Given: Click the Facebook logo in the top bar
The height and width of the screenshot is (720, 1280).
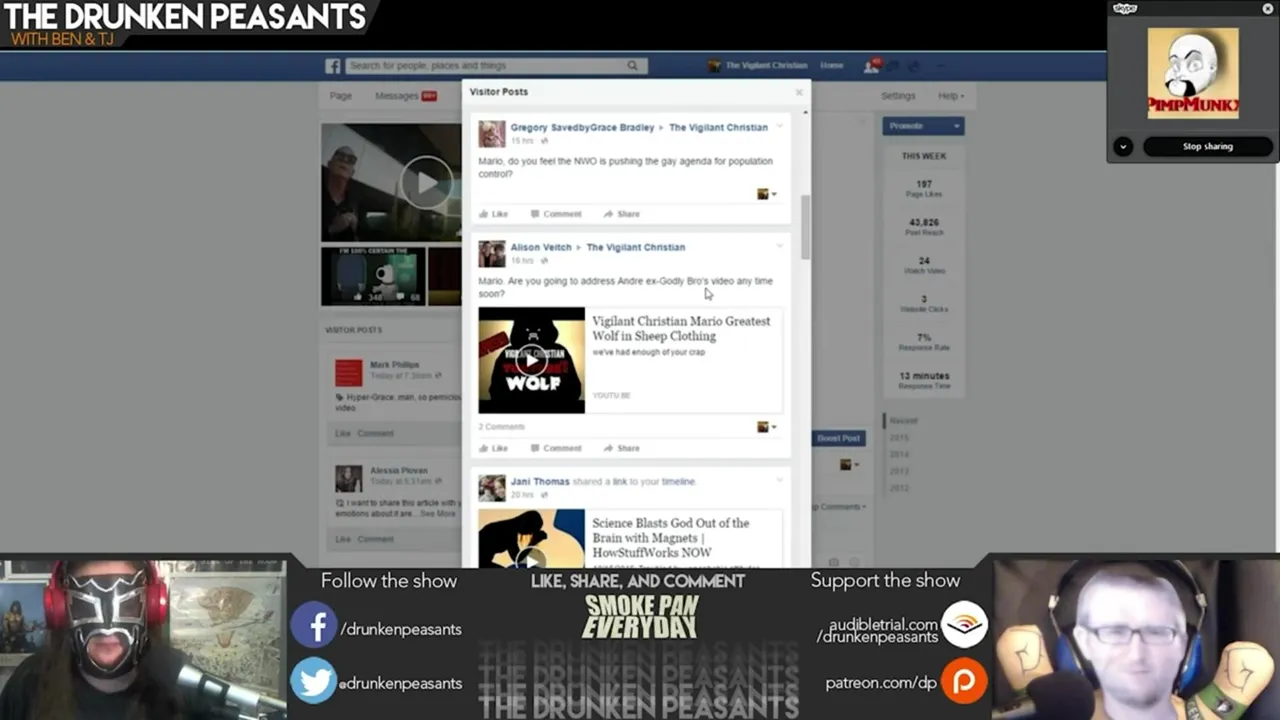Looking at the screenshot, I should click(333, 66).
